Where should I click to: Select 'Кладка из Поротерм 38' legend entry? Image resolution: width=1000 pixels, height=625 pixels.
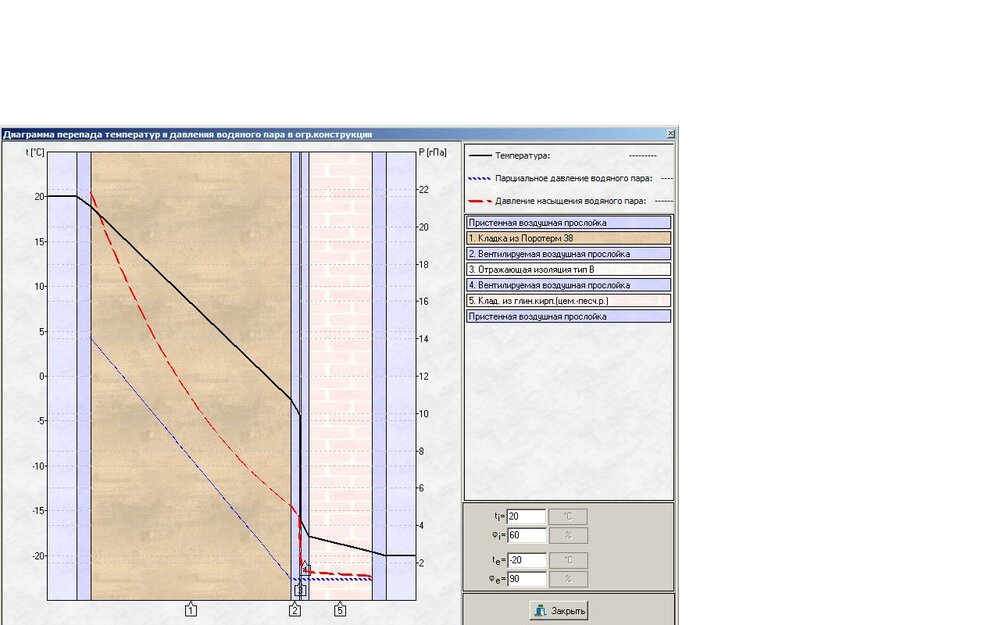pos(567,239)
